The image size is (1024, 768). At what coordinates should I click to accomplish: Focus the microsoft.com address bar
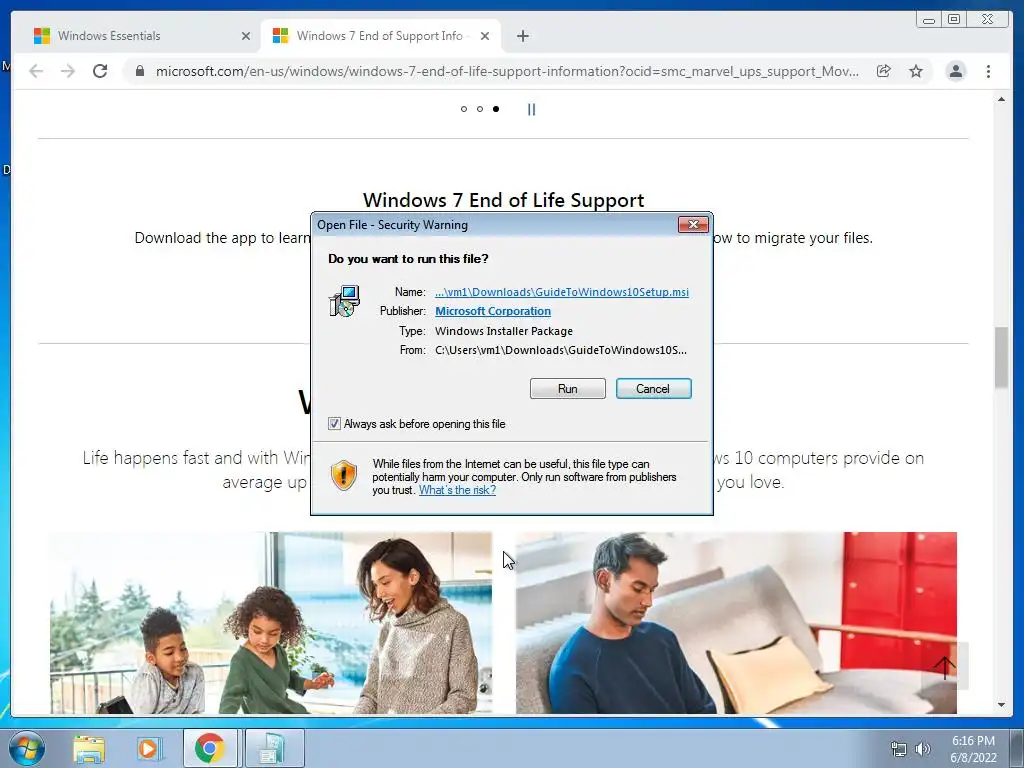[507, 71]
